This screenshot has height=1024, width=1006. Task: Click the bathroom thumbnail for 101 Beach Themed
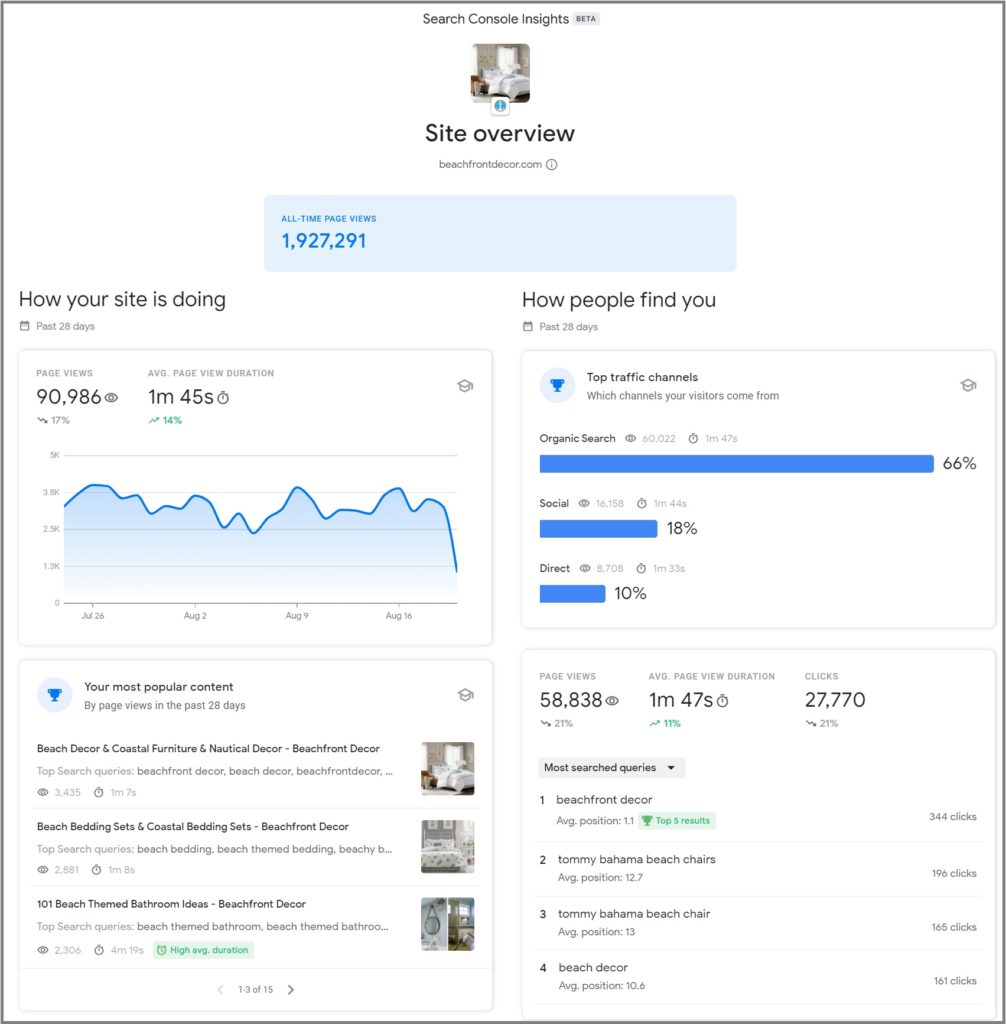[447, 924]
